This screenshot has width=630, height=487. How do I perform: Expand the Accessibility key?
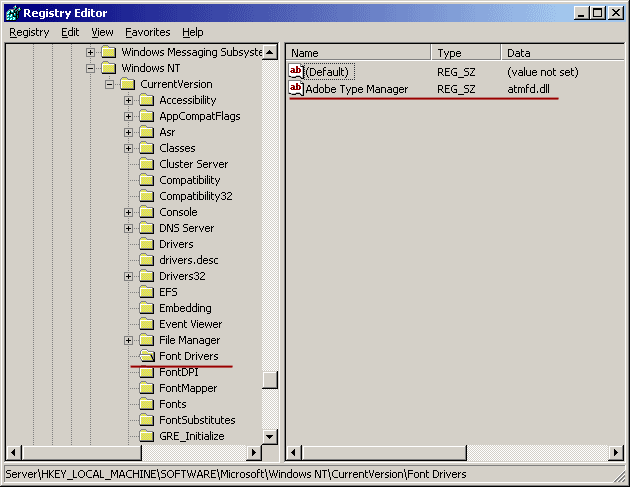coord(128,100)
